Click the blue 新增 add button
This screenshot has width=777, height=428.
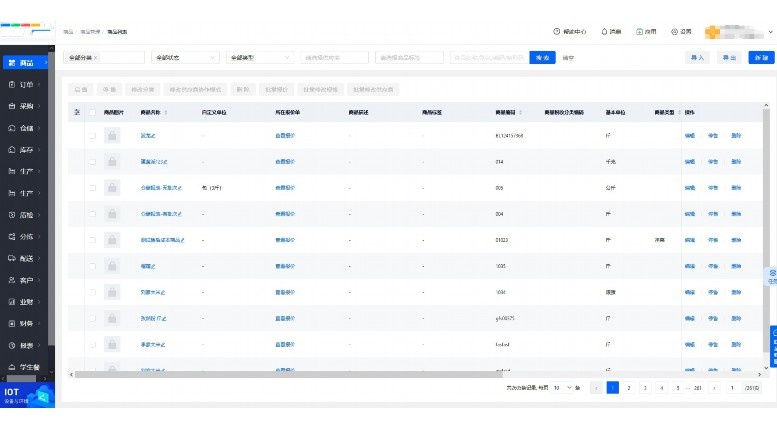[x=761, y=57]
